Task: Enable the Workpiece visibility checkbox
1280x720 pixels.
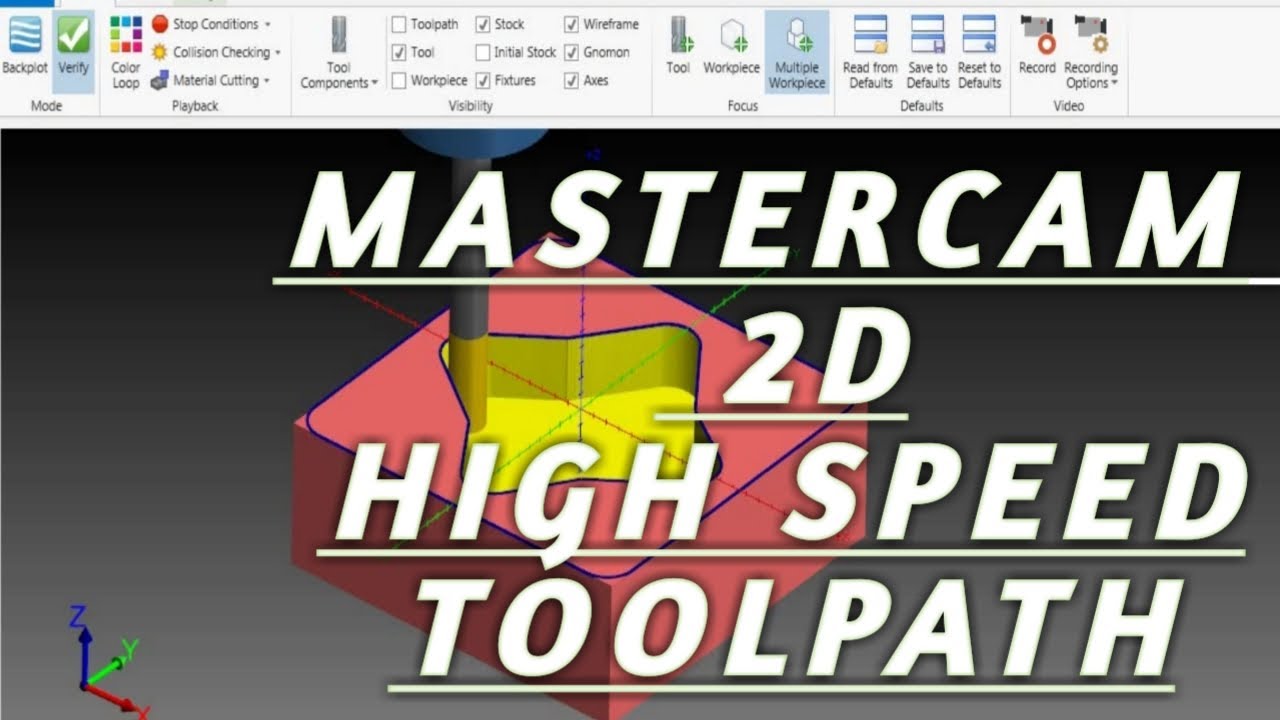Action: [399, 80]
